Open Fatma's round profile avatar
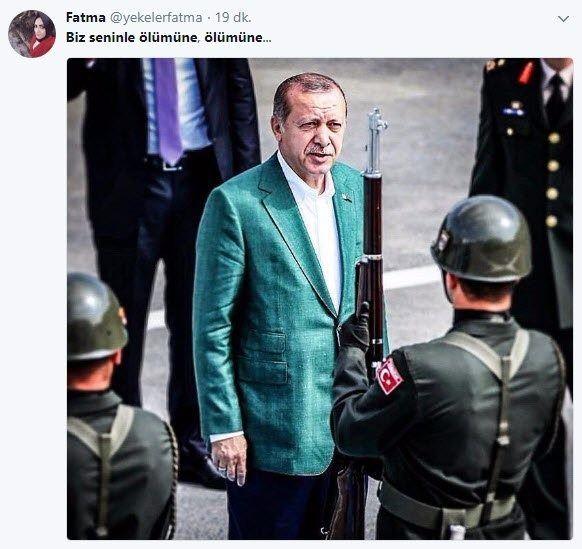The width and height of the screenshot is (582, 549). click(x=32, y=34)
